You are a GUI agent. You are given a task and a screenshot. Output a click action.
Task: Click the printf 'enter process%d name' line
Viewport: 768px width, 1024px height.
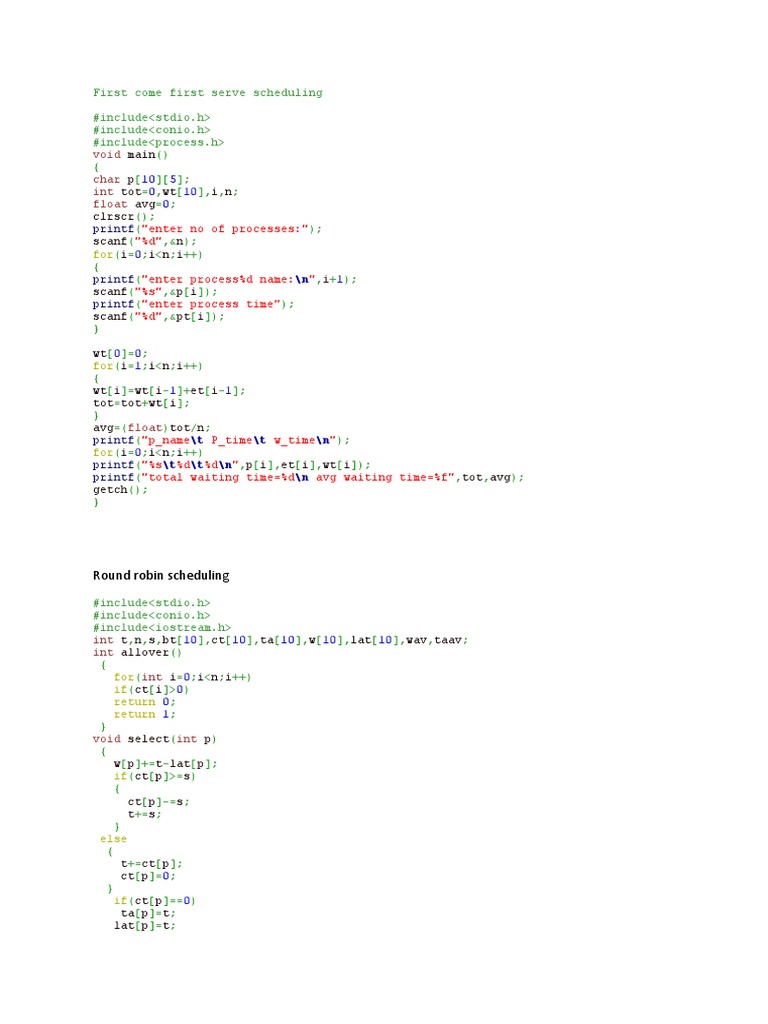[225, 280]
